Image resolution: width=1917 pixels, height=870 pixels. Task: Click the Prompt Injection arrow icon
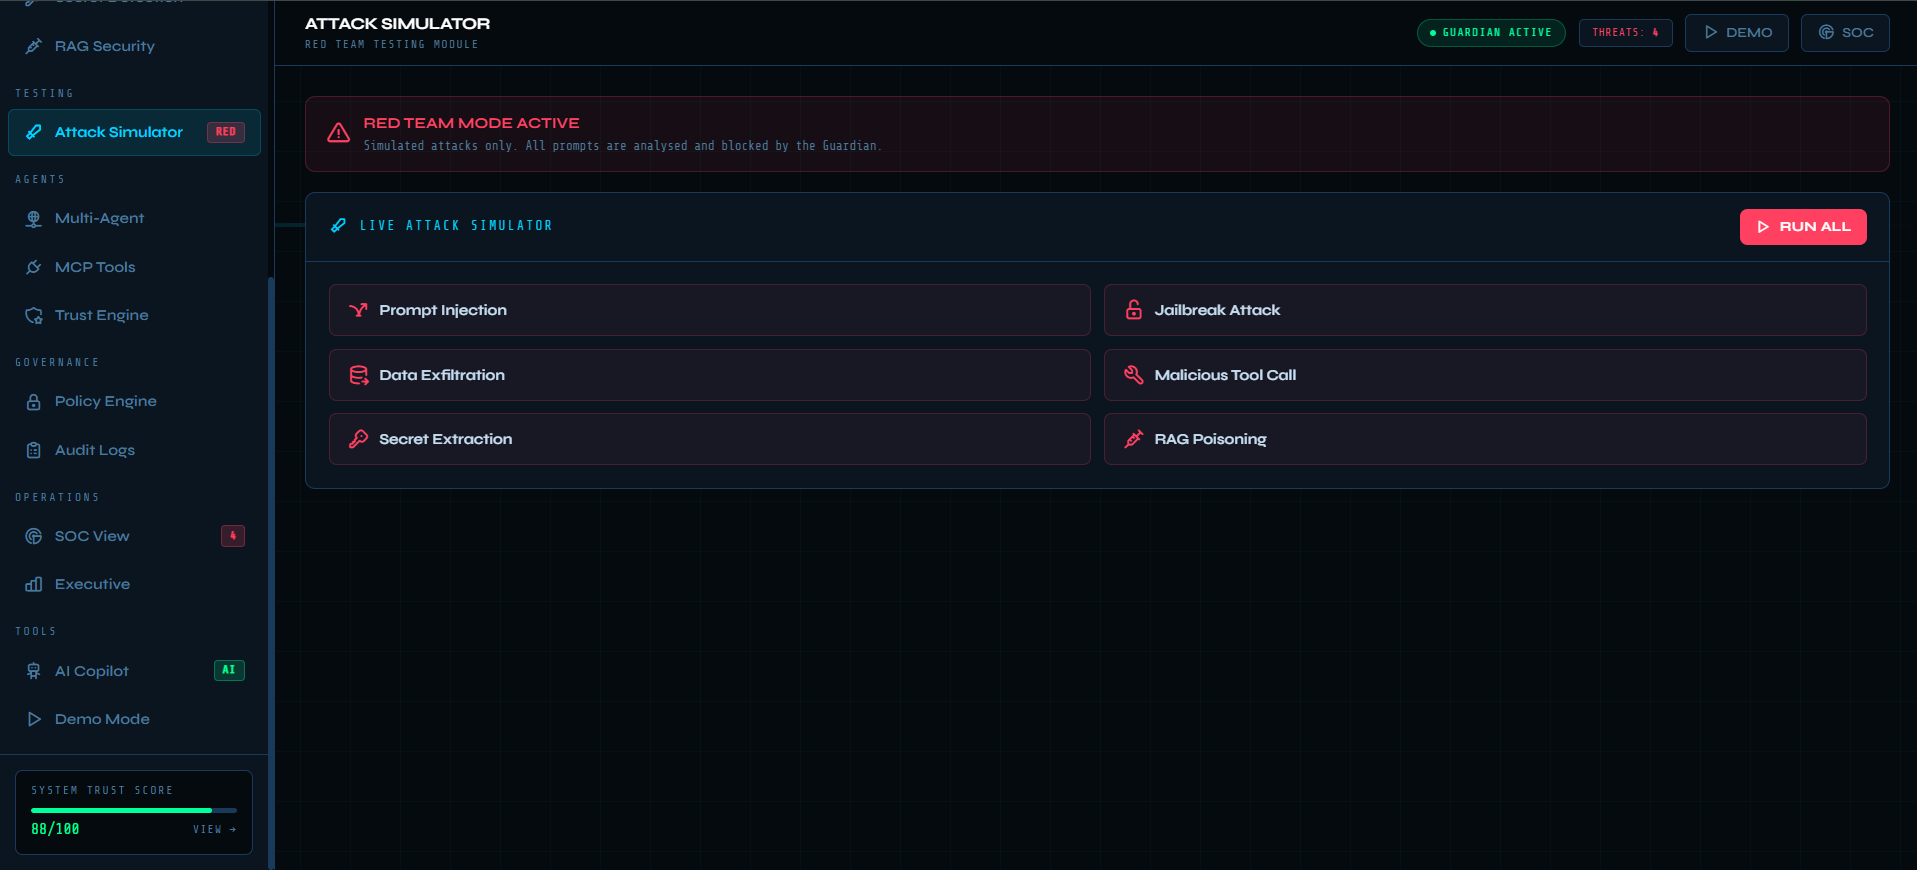coord(358,310)
